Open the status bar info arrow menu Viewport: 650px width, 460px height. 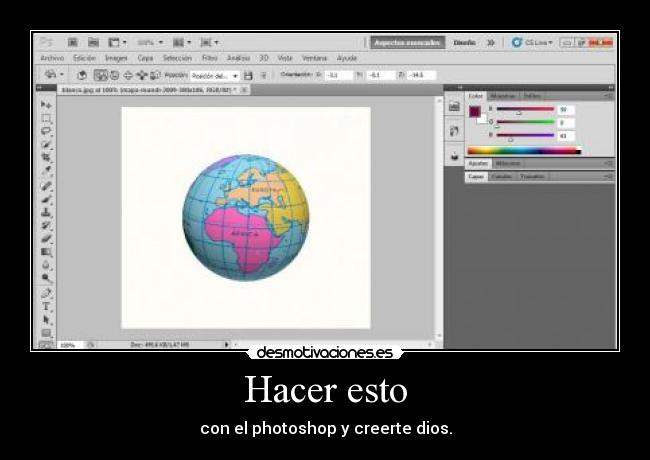[x=226, y=344]
